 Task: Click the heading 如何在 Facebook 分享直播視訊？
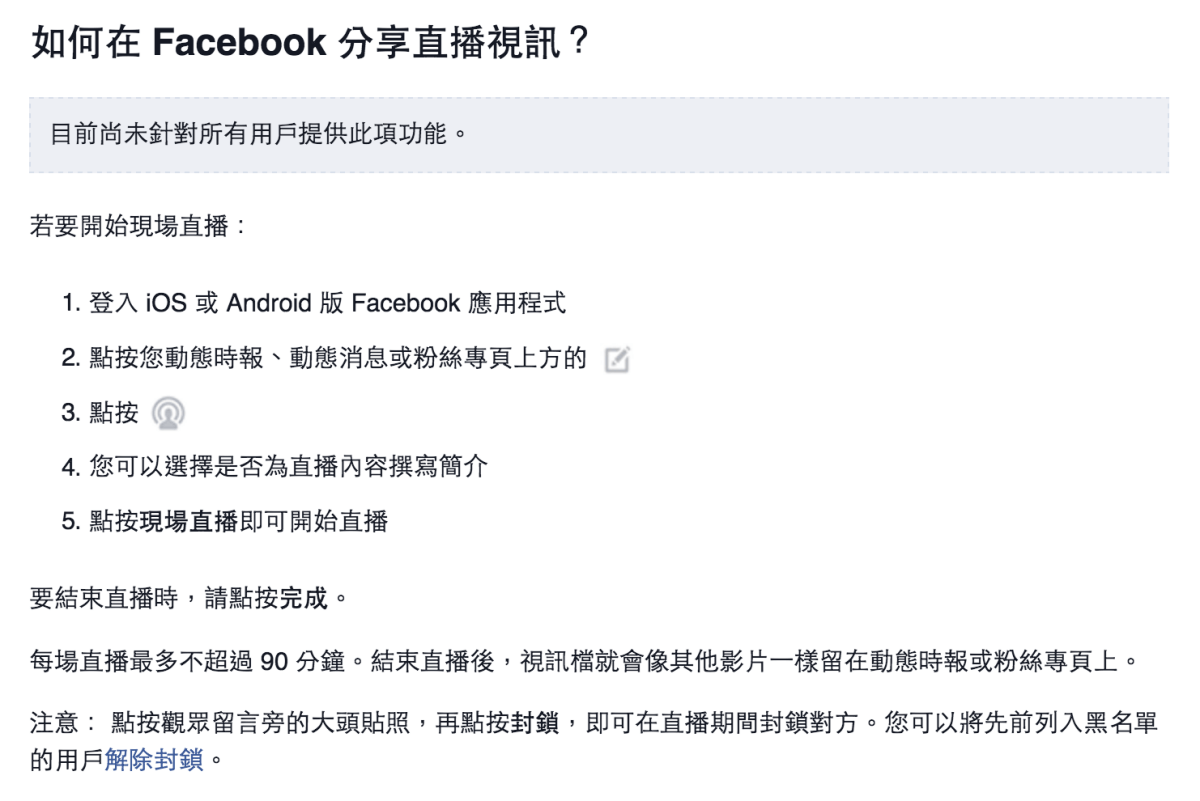[311, 43]
